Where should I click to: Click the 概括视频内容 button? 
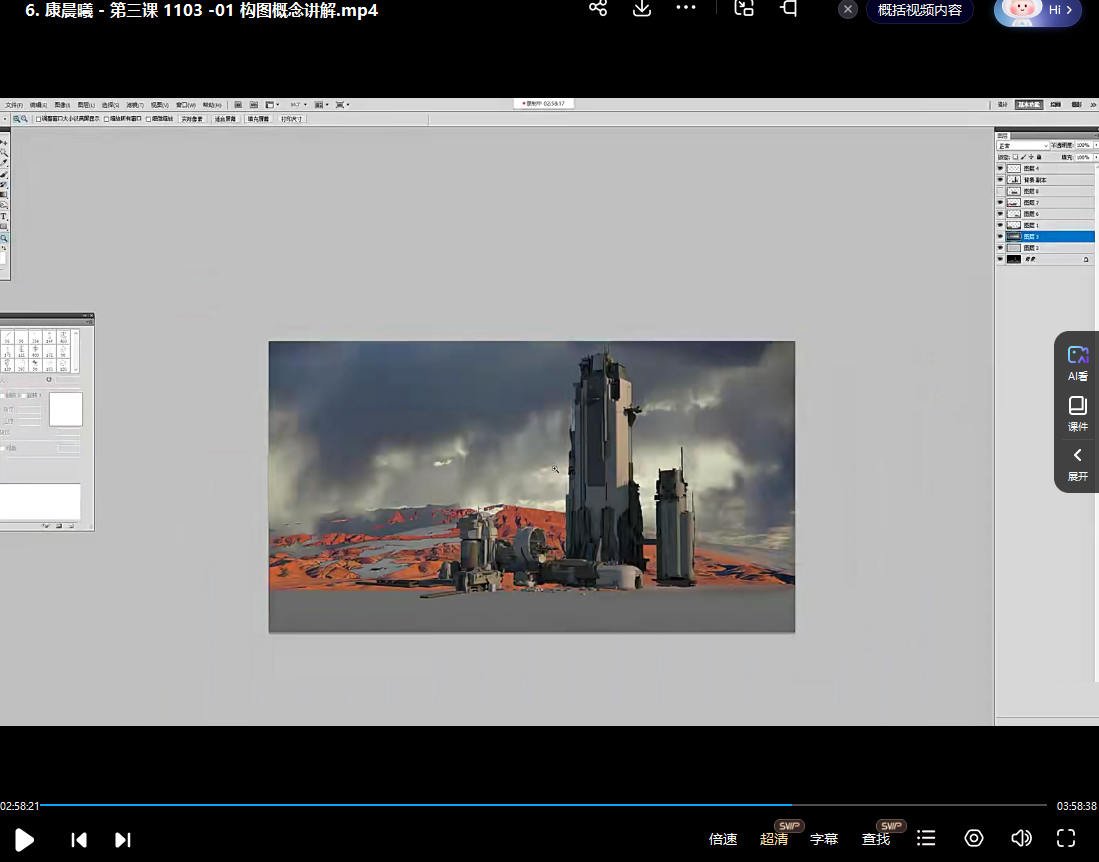coord(919,10)
